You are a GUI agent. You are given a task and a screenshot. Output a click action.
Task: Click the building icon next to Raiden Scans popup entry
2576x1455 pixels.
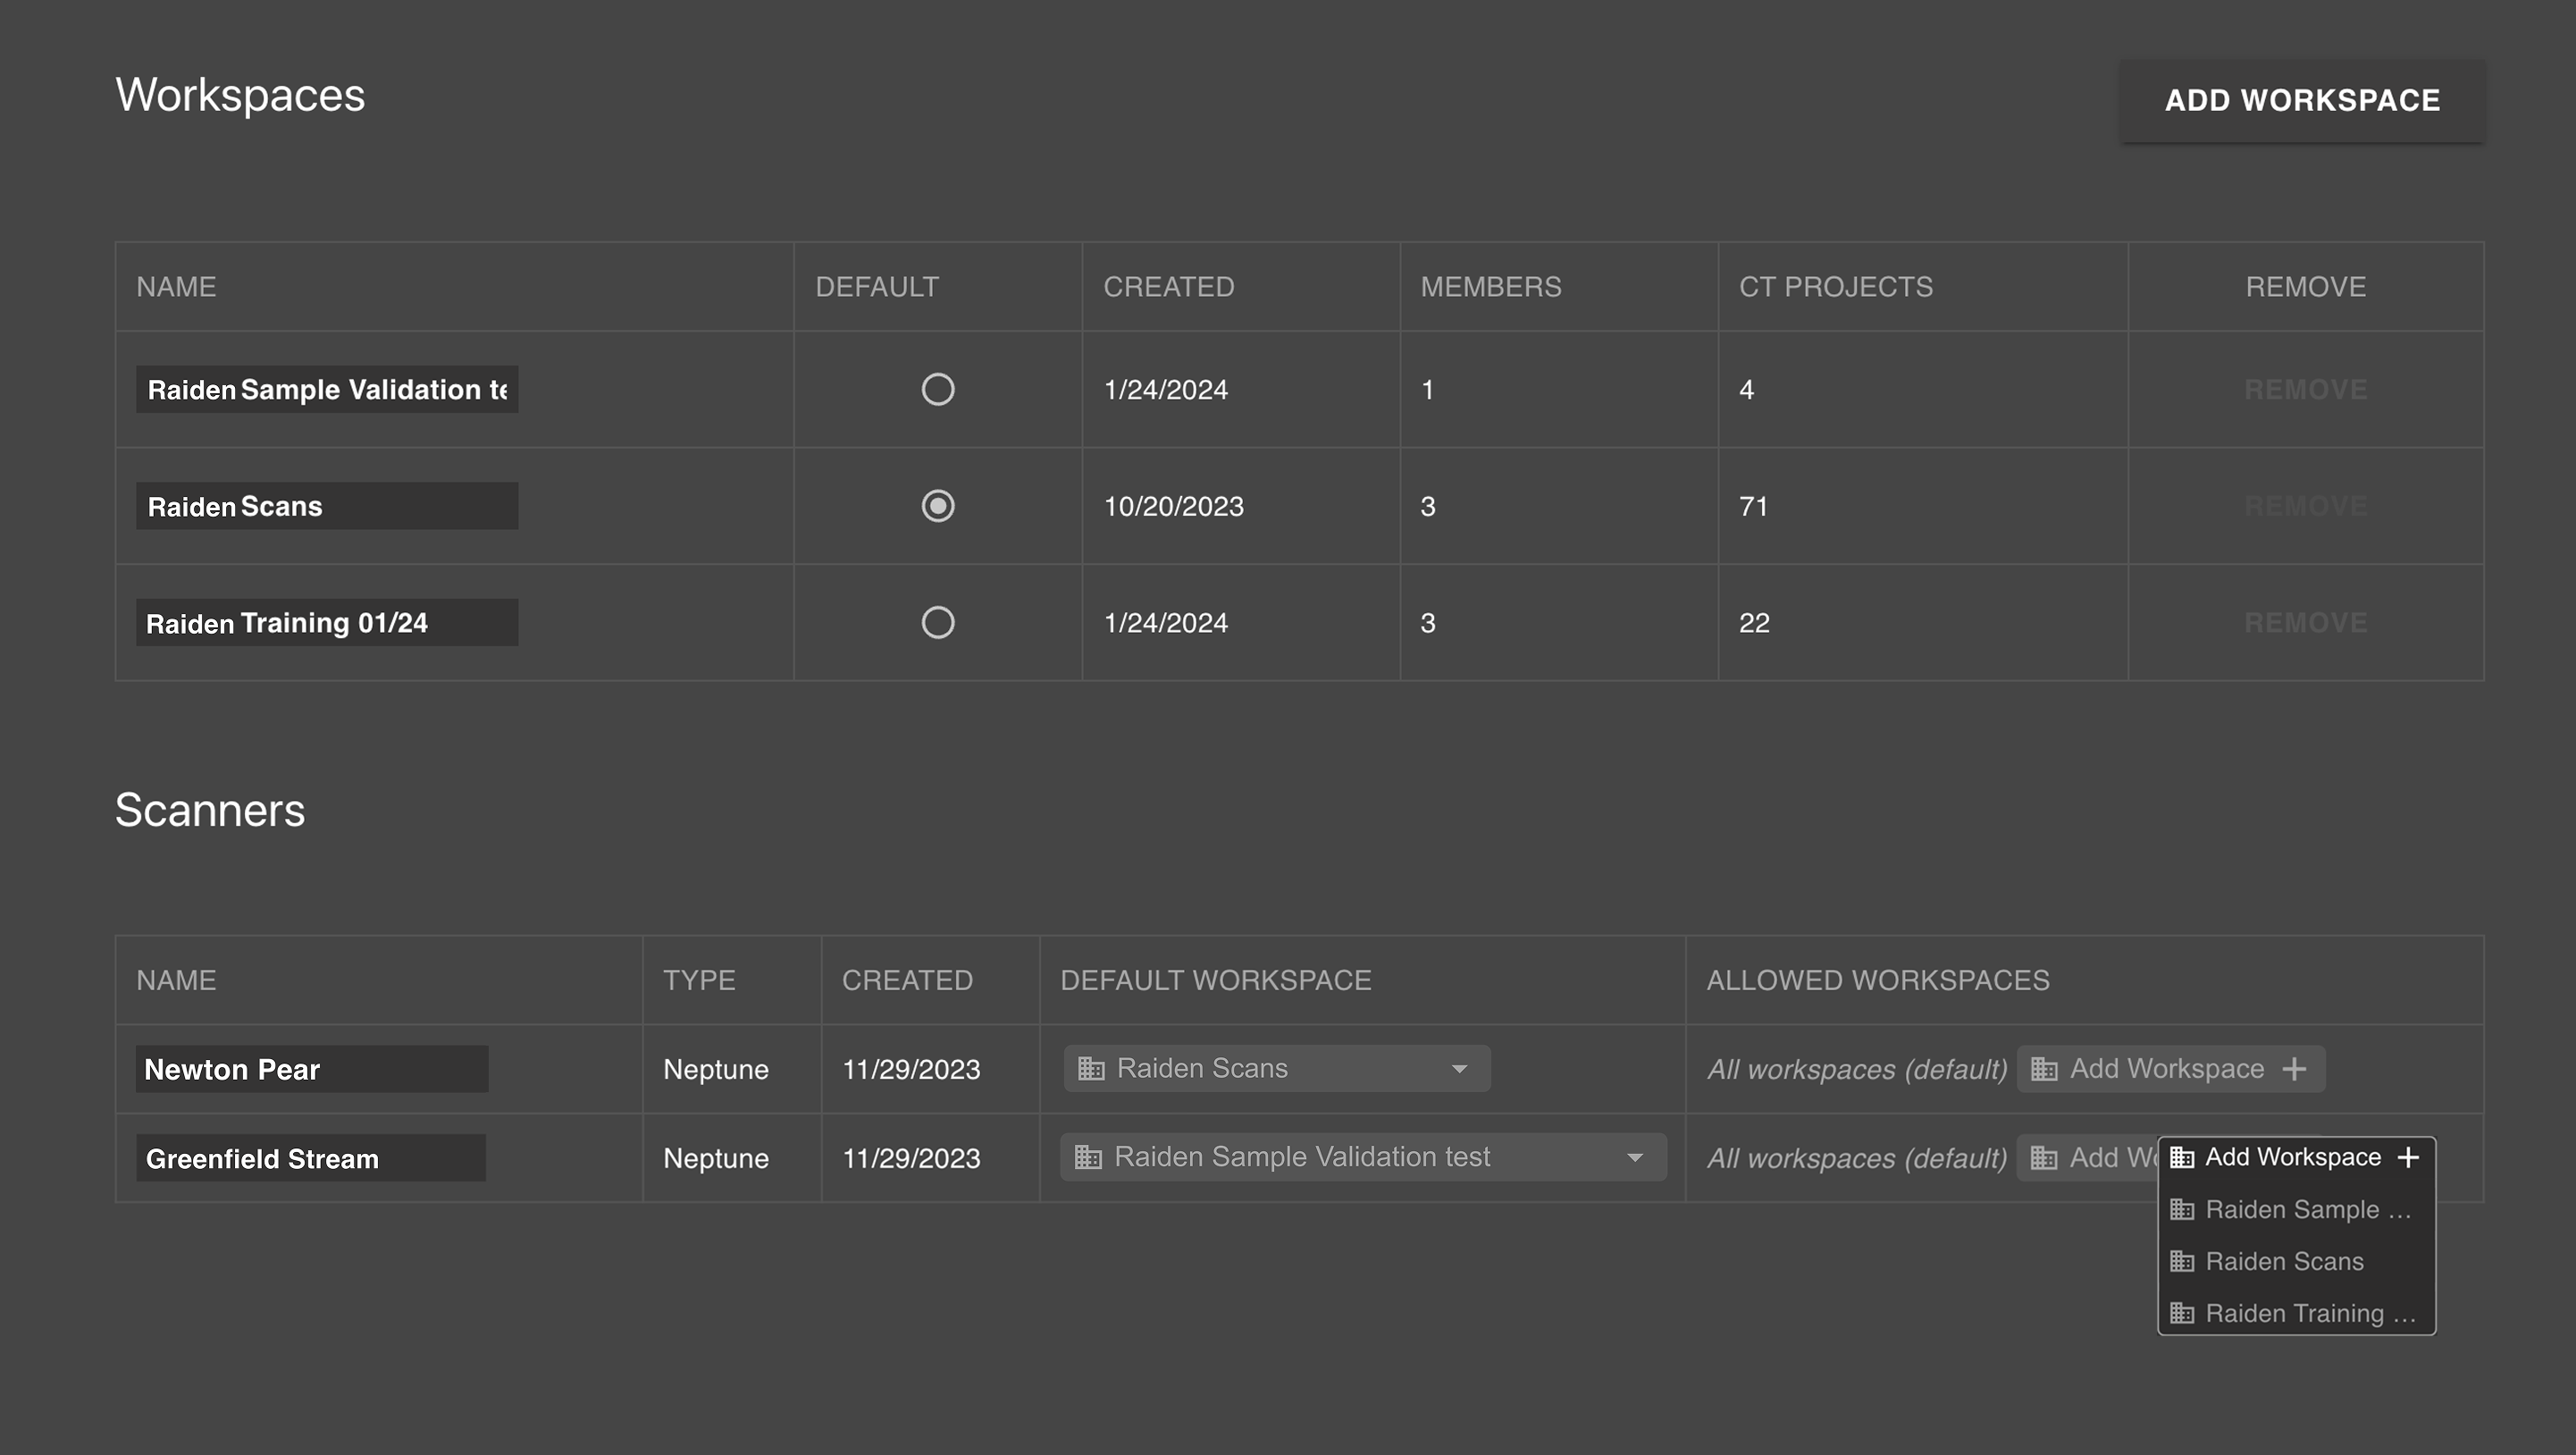pos(2183,1261)
